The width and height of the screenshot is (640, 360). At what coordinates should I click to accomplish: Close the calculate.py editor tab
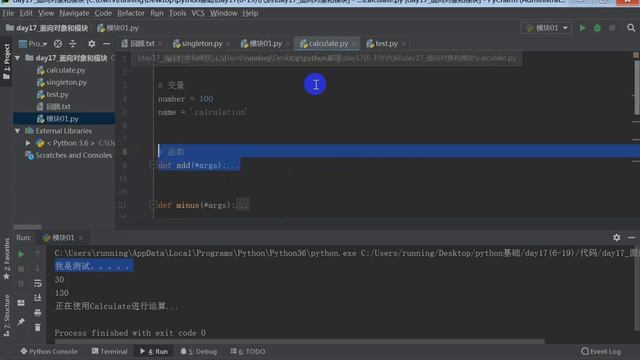355,44
